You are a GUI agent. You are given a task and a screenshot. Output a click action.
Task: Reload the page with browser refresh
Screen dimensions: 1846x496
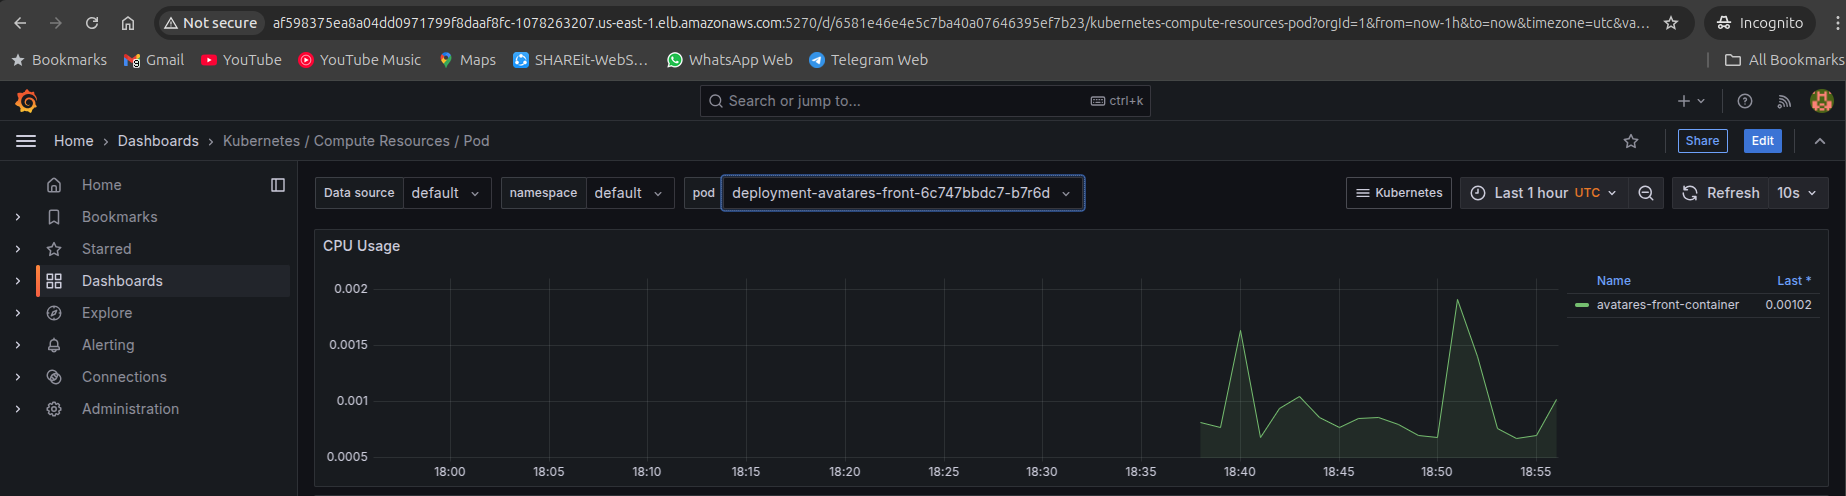click(92, 23)
